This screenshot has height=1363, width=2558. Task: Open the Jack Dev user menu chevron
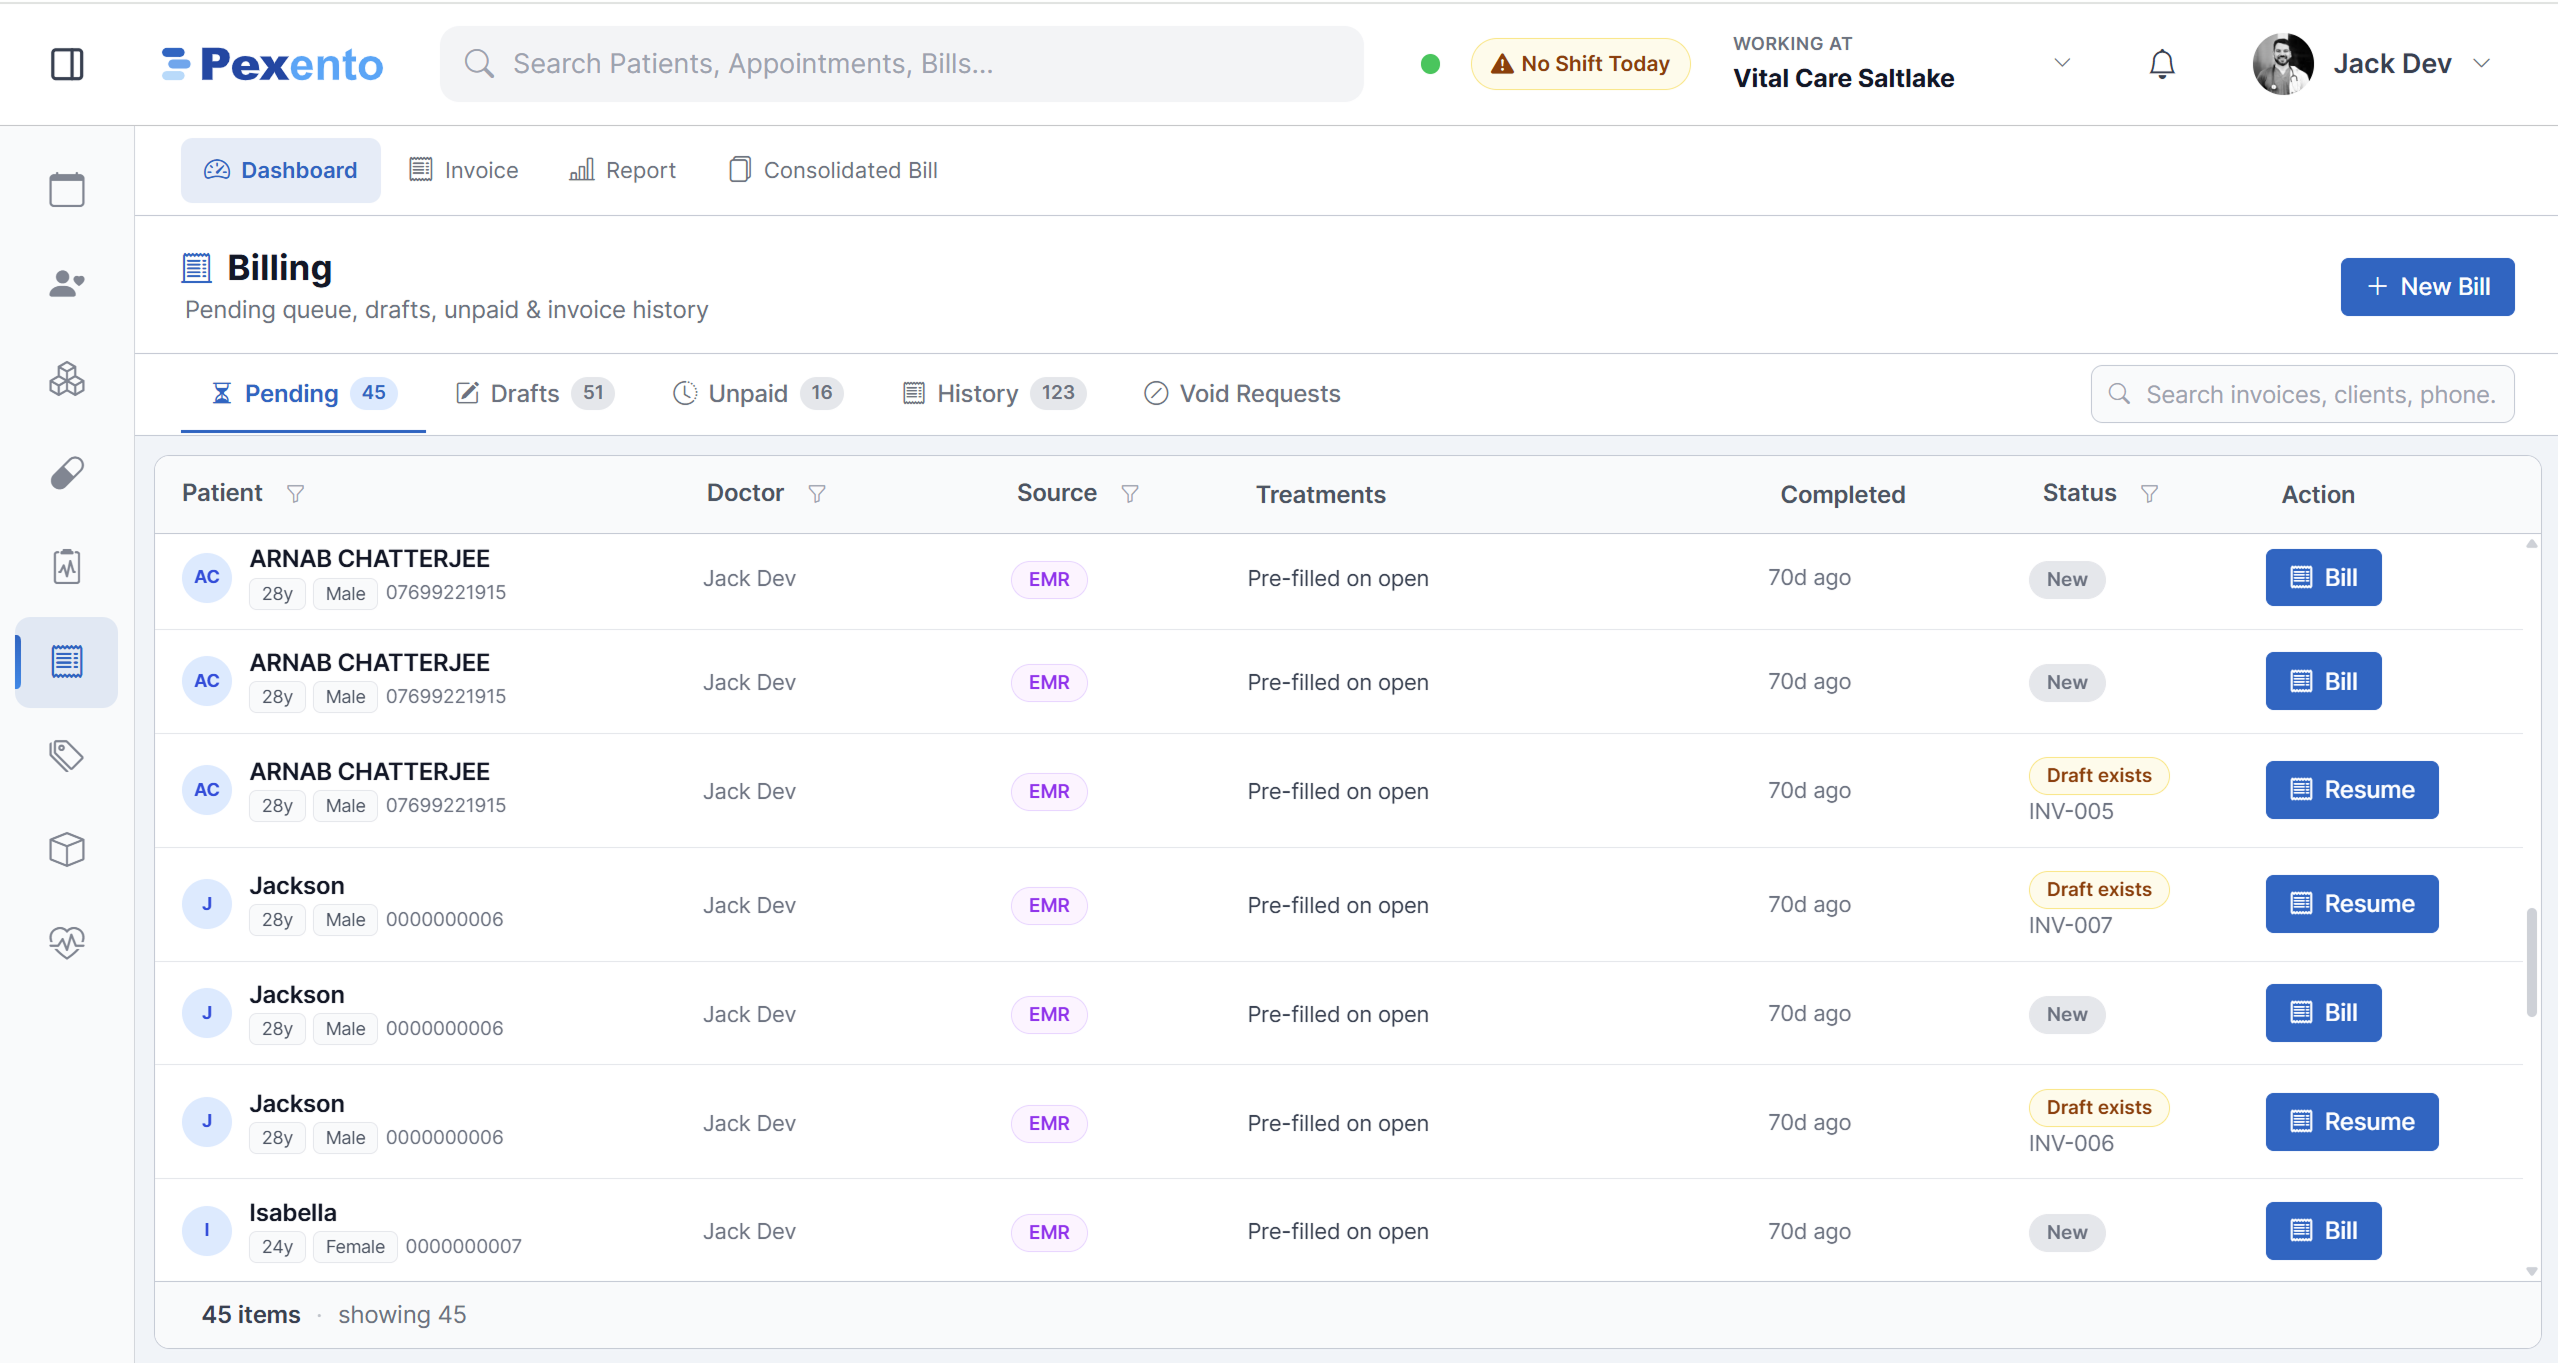(x=2481, y=64)
